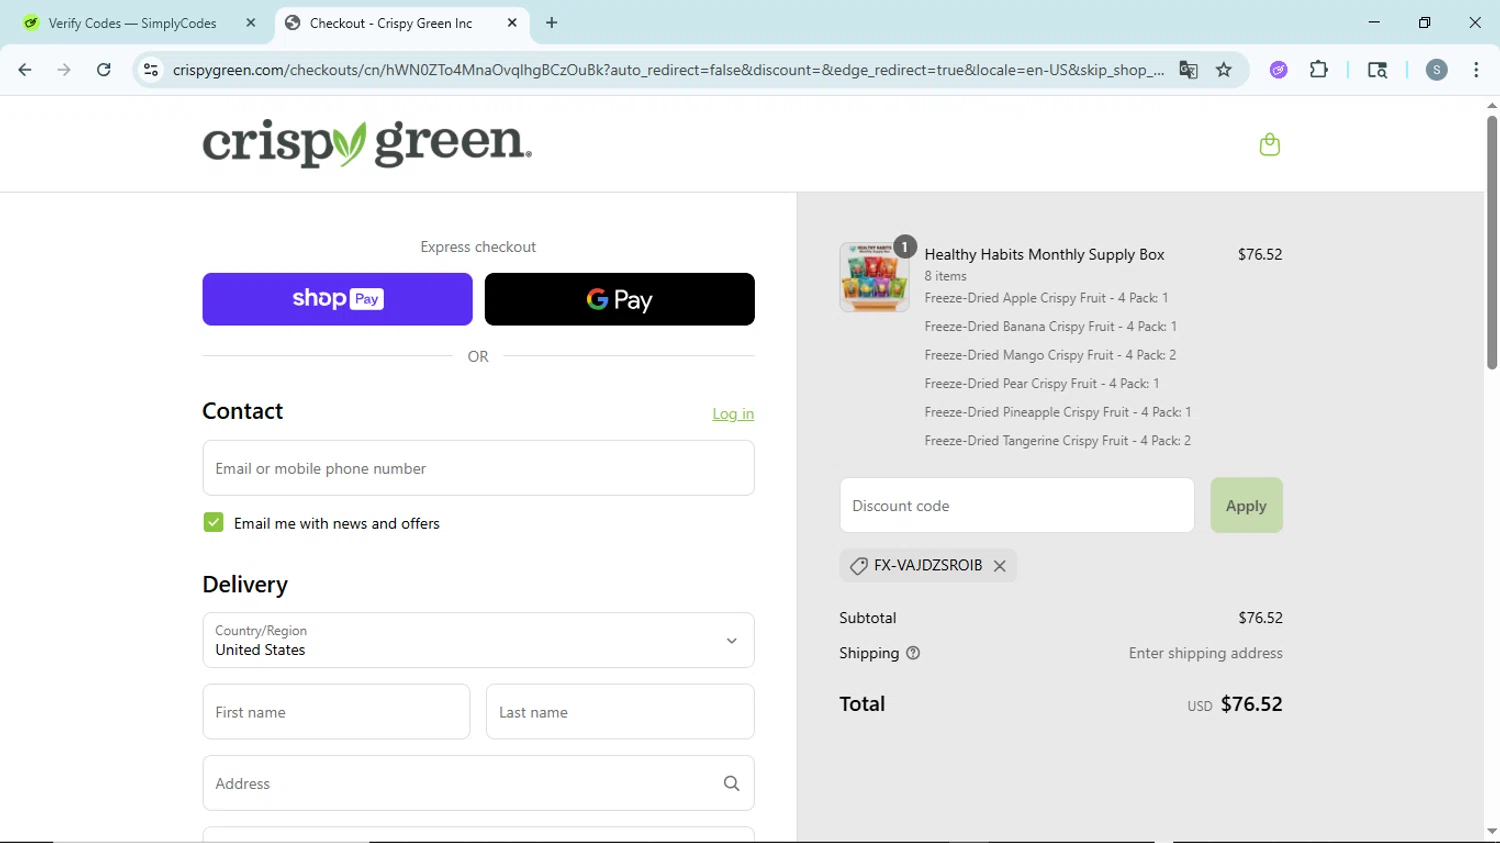This screenshot has height=843, width=1500.
Task: Click the scrollbar down arrow
Action: pos(1492,831)
